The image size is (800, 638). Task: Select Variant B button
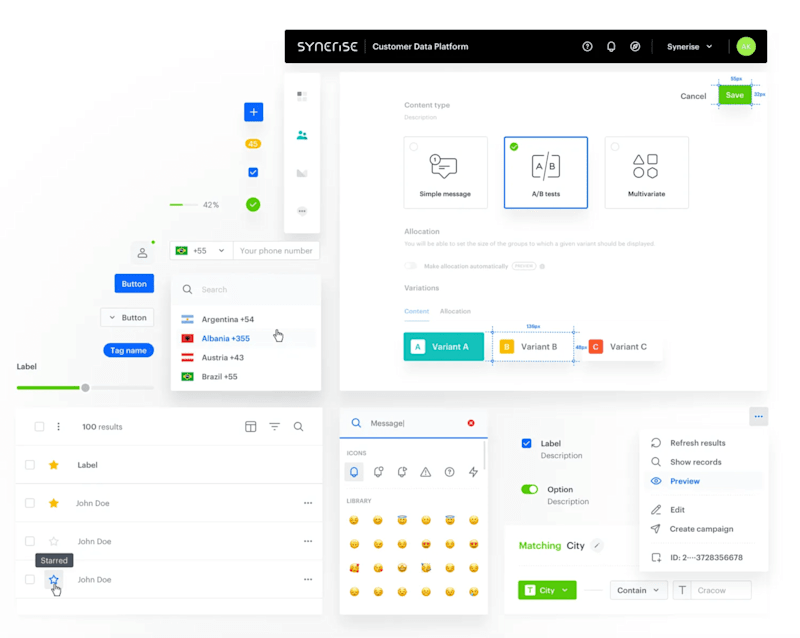533,347
